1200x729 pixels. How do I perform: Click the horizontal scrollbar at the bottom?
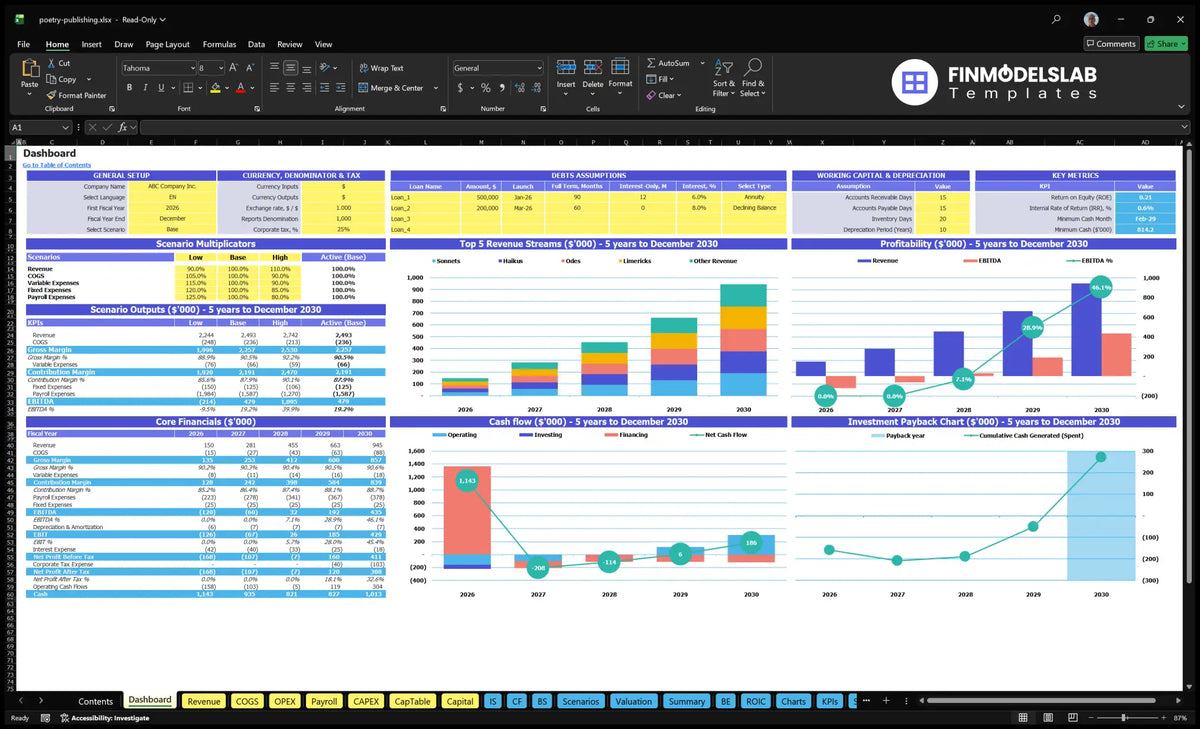1040,701
